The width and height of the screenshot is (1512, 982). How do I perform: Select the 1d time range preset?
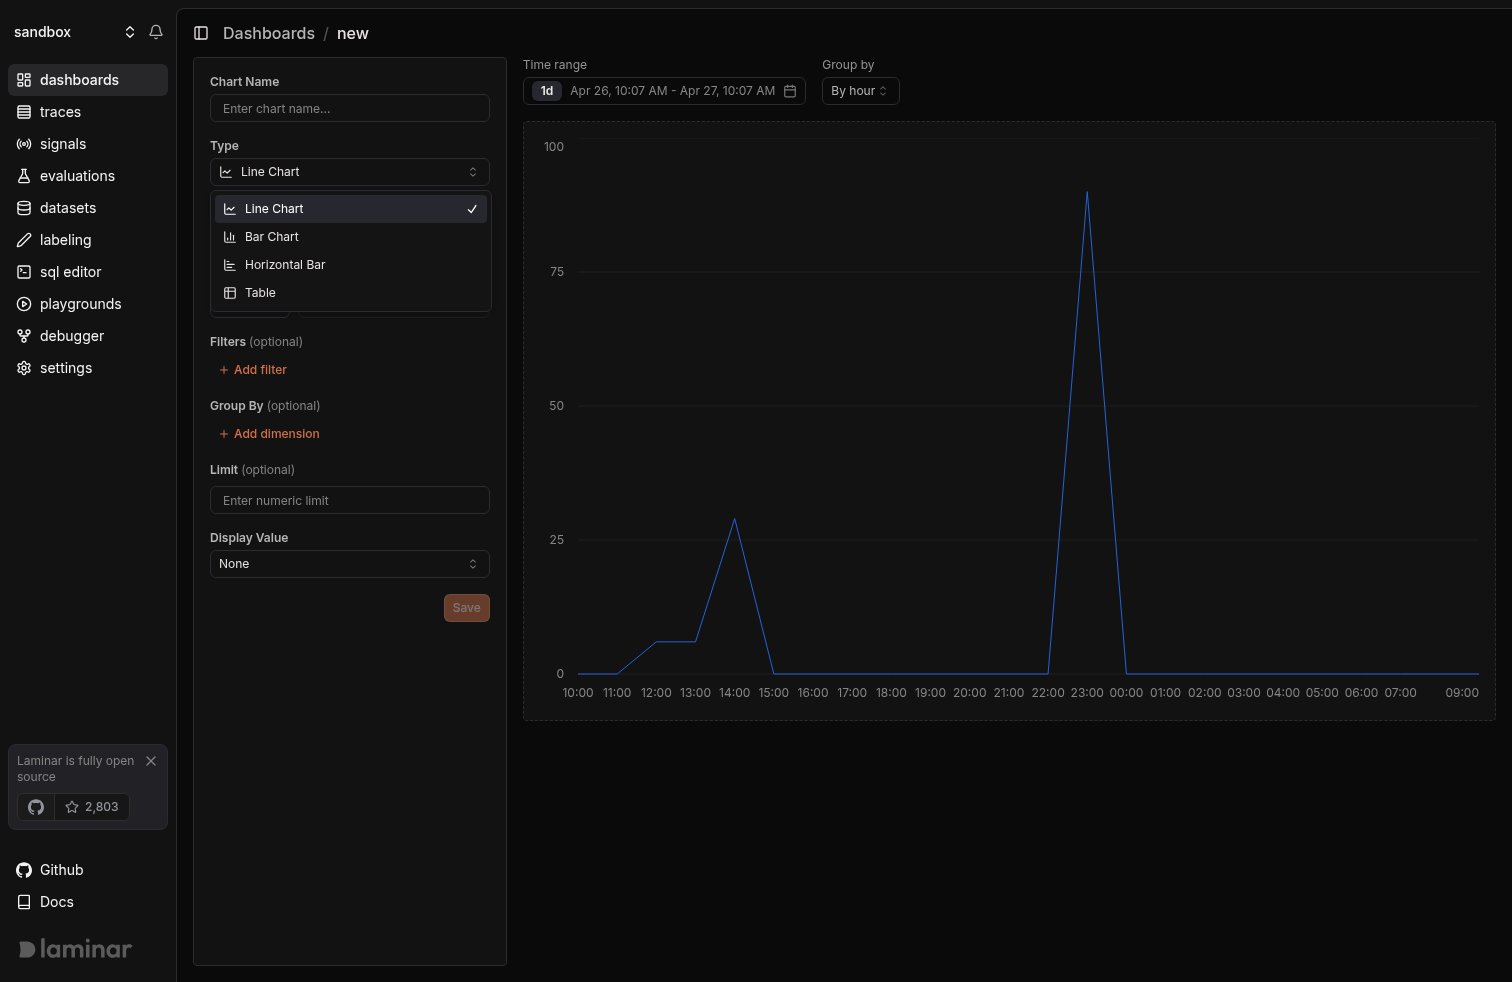tap(547, 91)
